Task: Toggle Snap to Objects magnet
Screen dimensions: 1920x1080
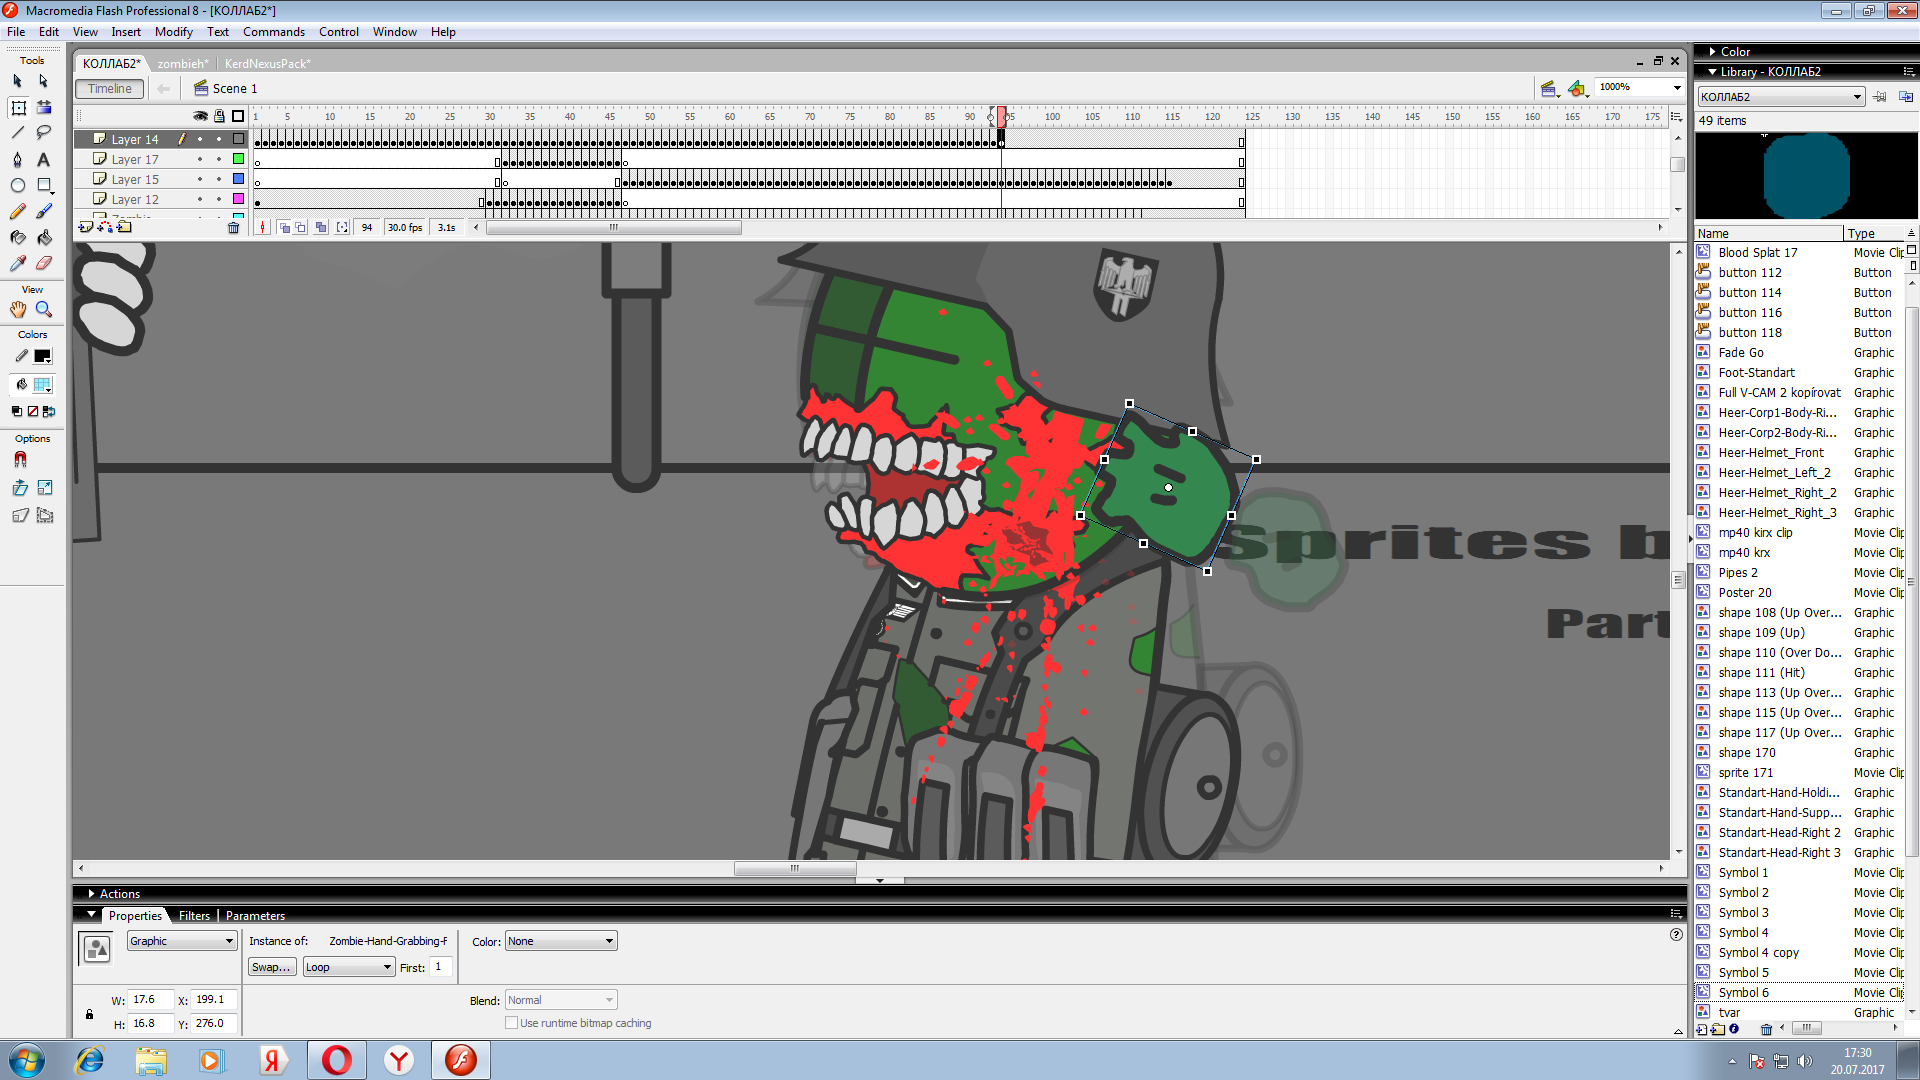Action: tap(20, 460)
